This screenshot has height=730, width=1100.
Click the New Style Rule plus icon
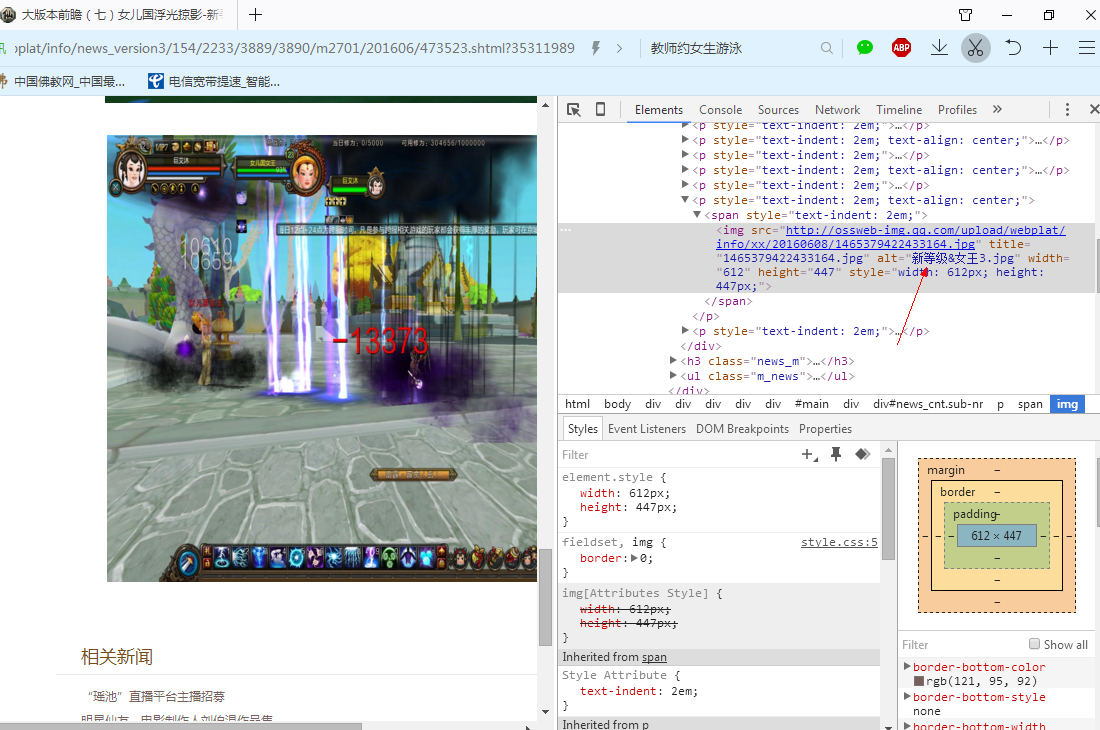tap(810, 454)
